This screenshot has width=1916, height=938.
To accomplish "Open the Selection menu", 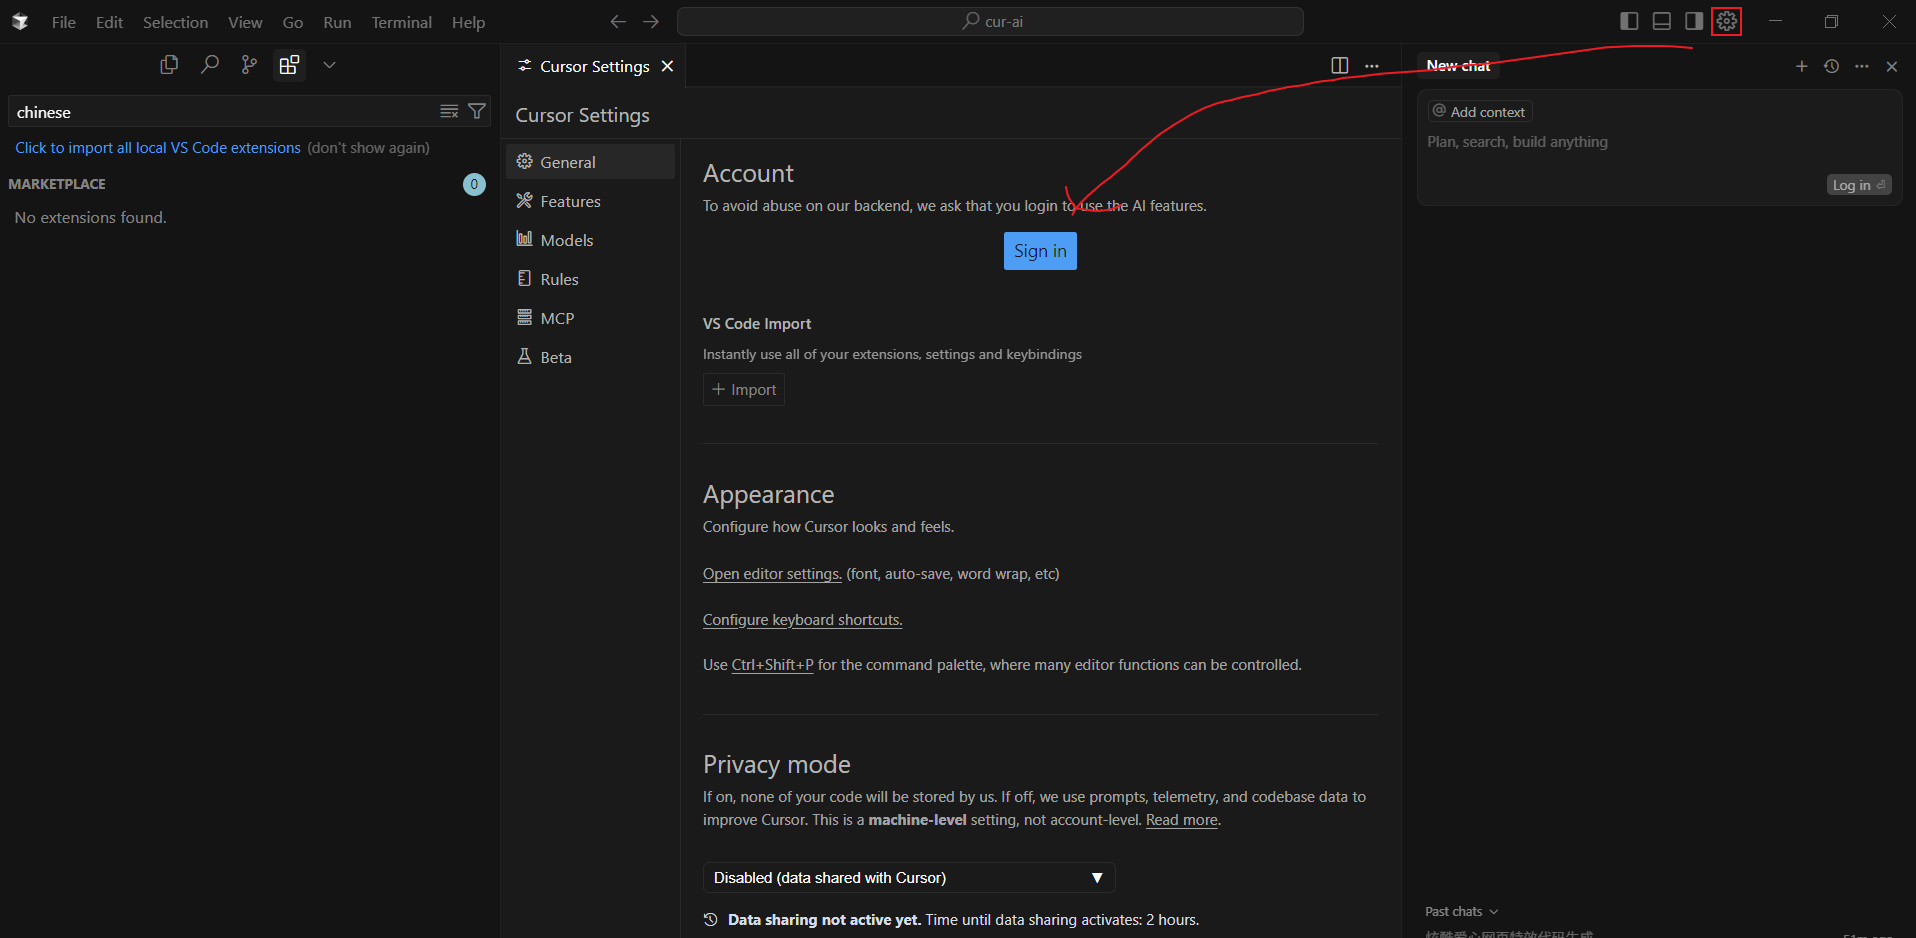I will pos(175,22).
